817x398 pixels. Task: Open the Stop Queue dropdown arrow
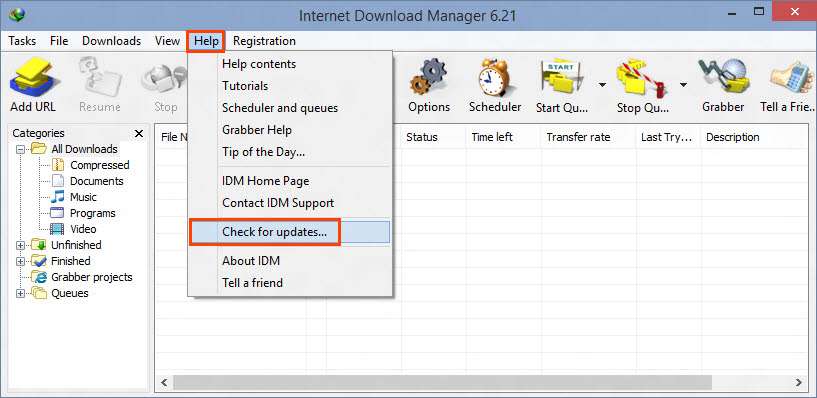click(x=683, y=84)
